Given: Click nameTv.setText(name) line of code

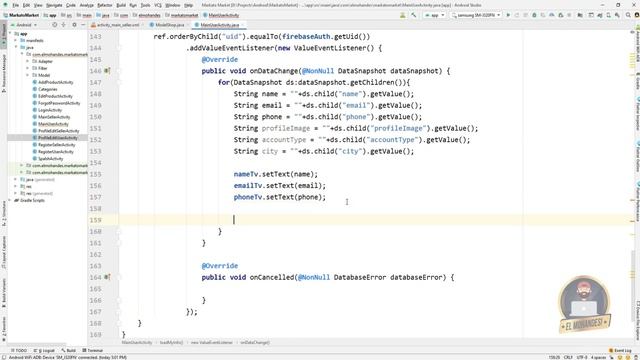Looking at the screenshot, I should click(x=276, y=174).
